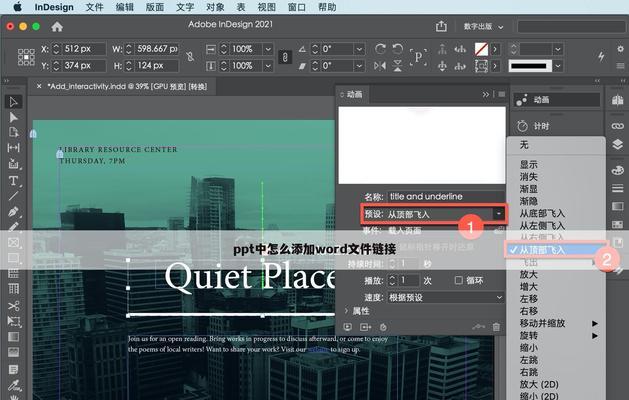
Task: Collapse animation panel with double arrows
Action: 486,94
